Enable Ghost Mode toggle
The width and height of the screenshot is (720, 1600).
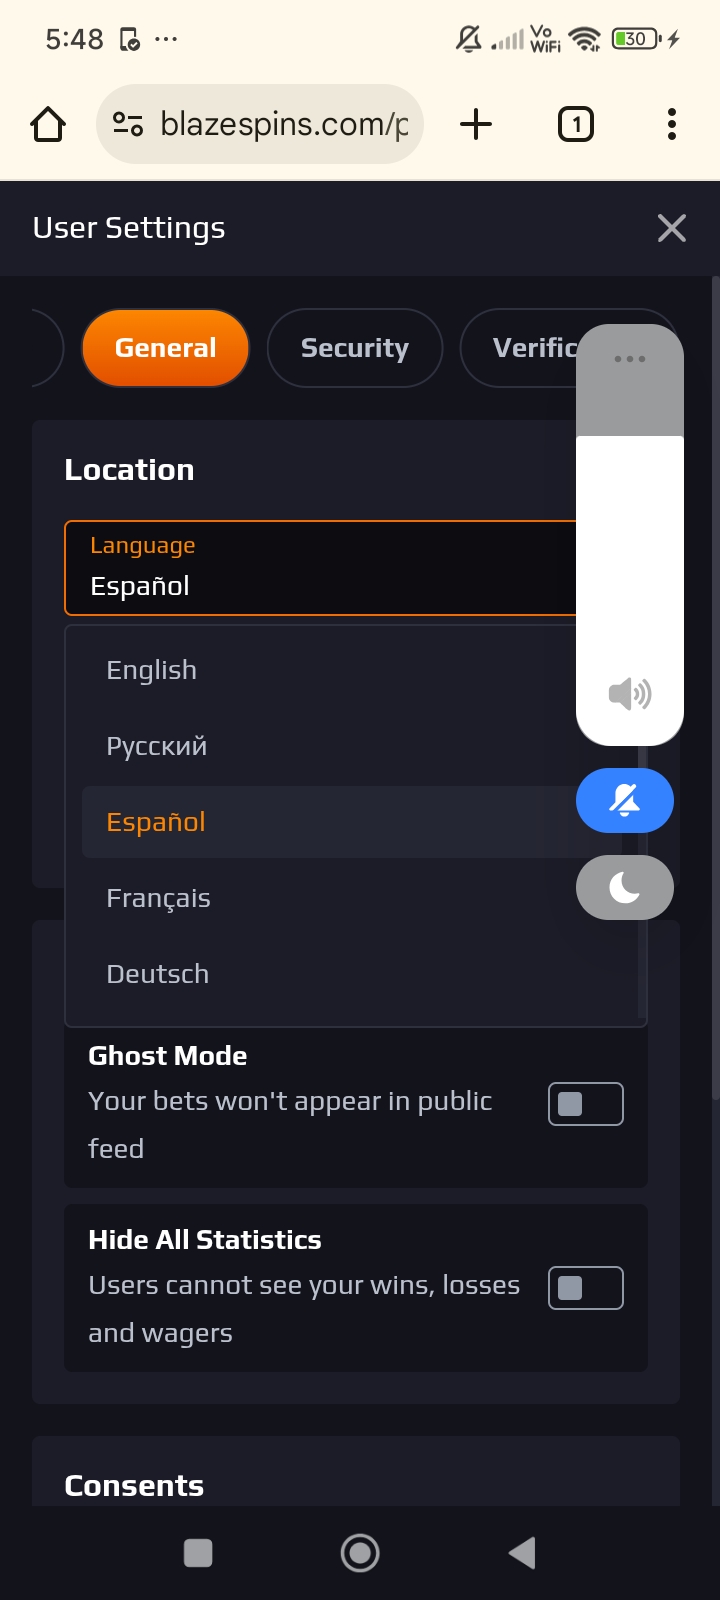pyautogui.click(x=585, y=1104)
